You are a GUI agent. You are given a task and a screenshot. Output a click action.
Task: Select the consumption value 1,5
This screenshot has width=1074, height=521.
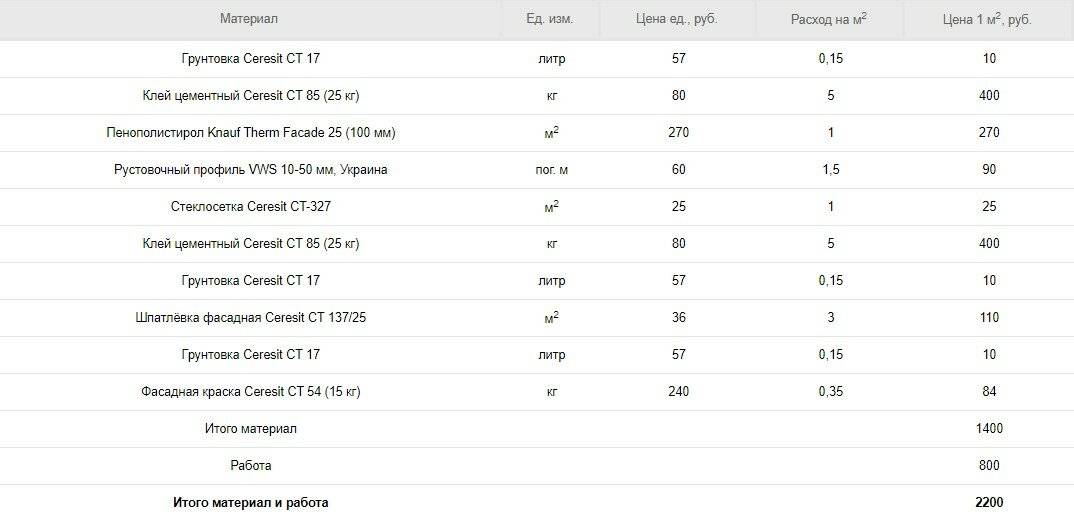830,170
